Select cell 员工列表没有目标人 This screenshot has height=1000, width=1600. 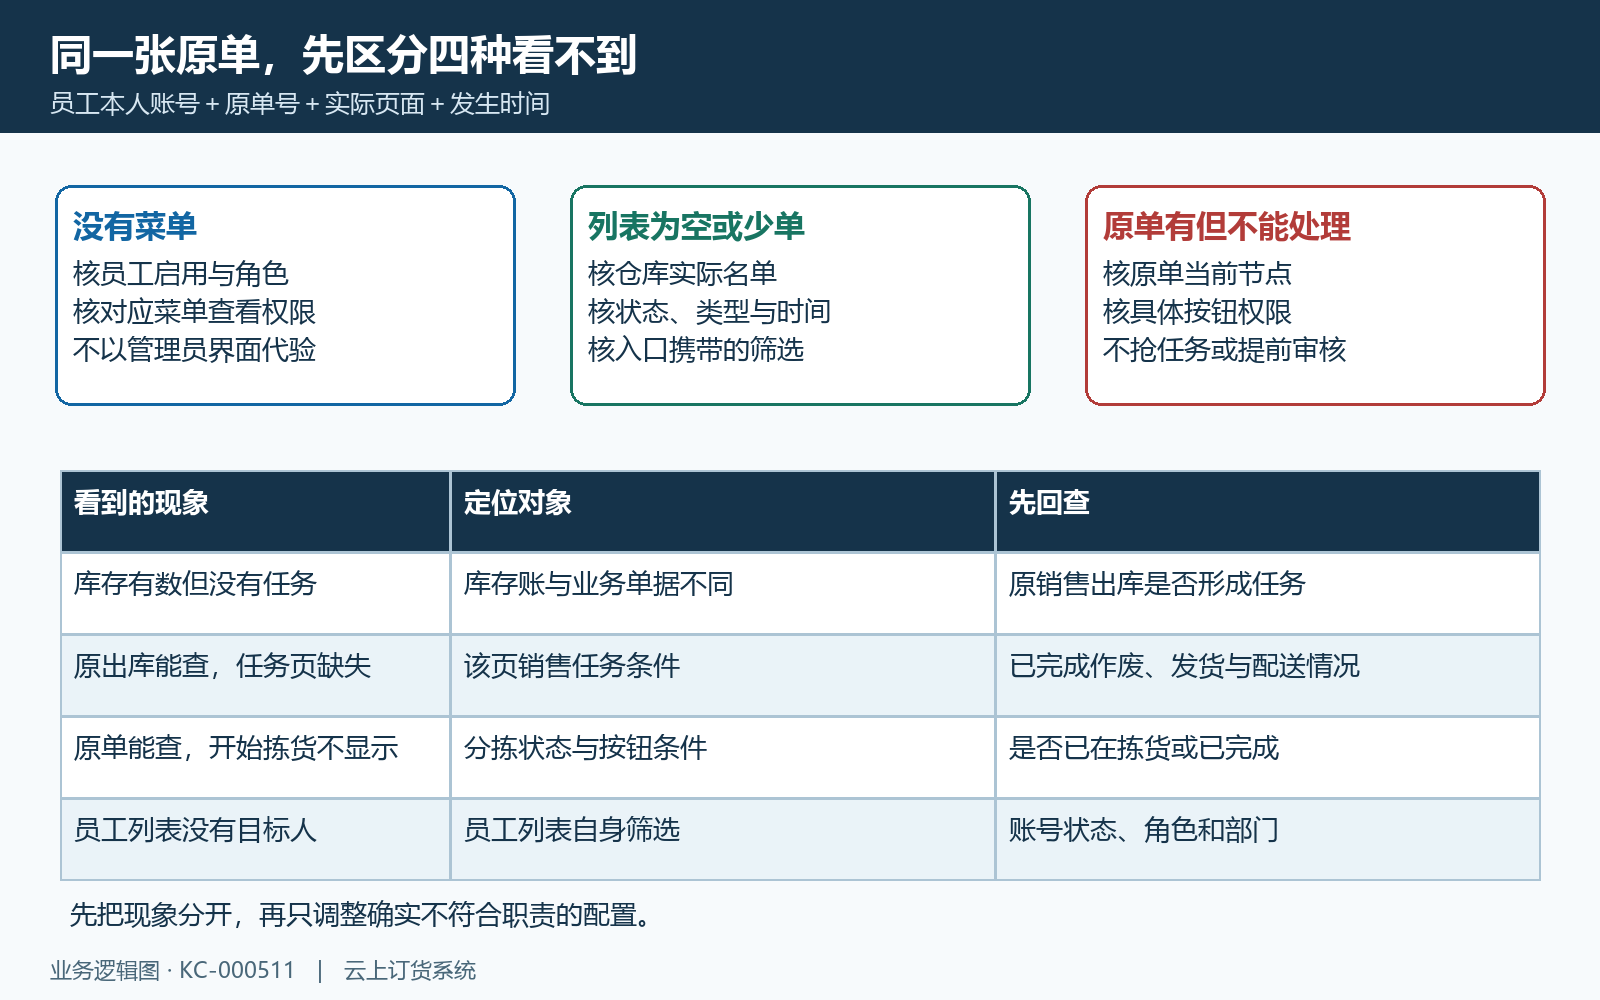coord(255,839)
